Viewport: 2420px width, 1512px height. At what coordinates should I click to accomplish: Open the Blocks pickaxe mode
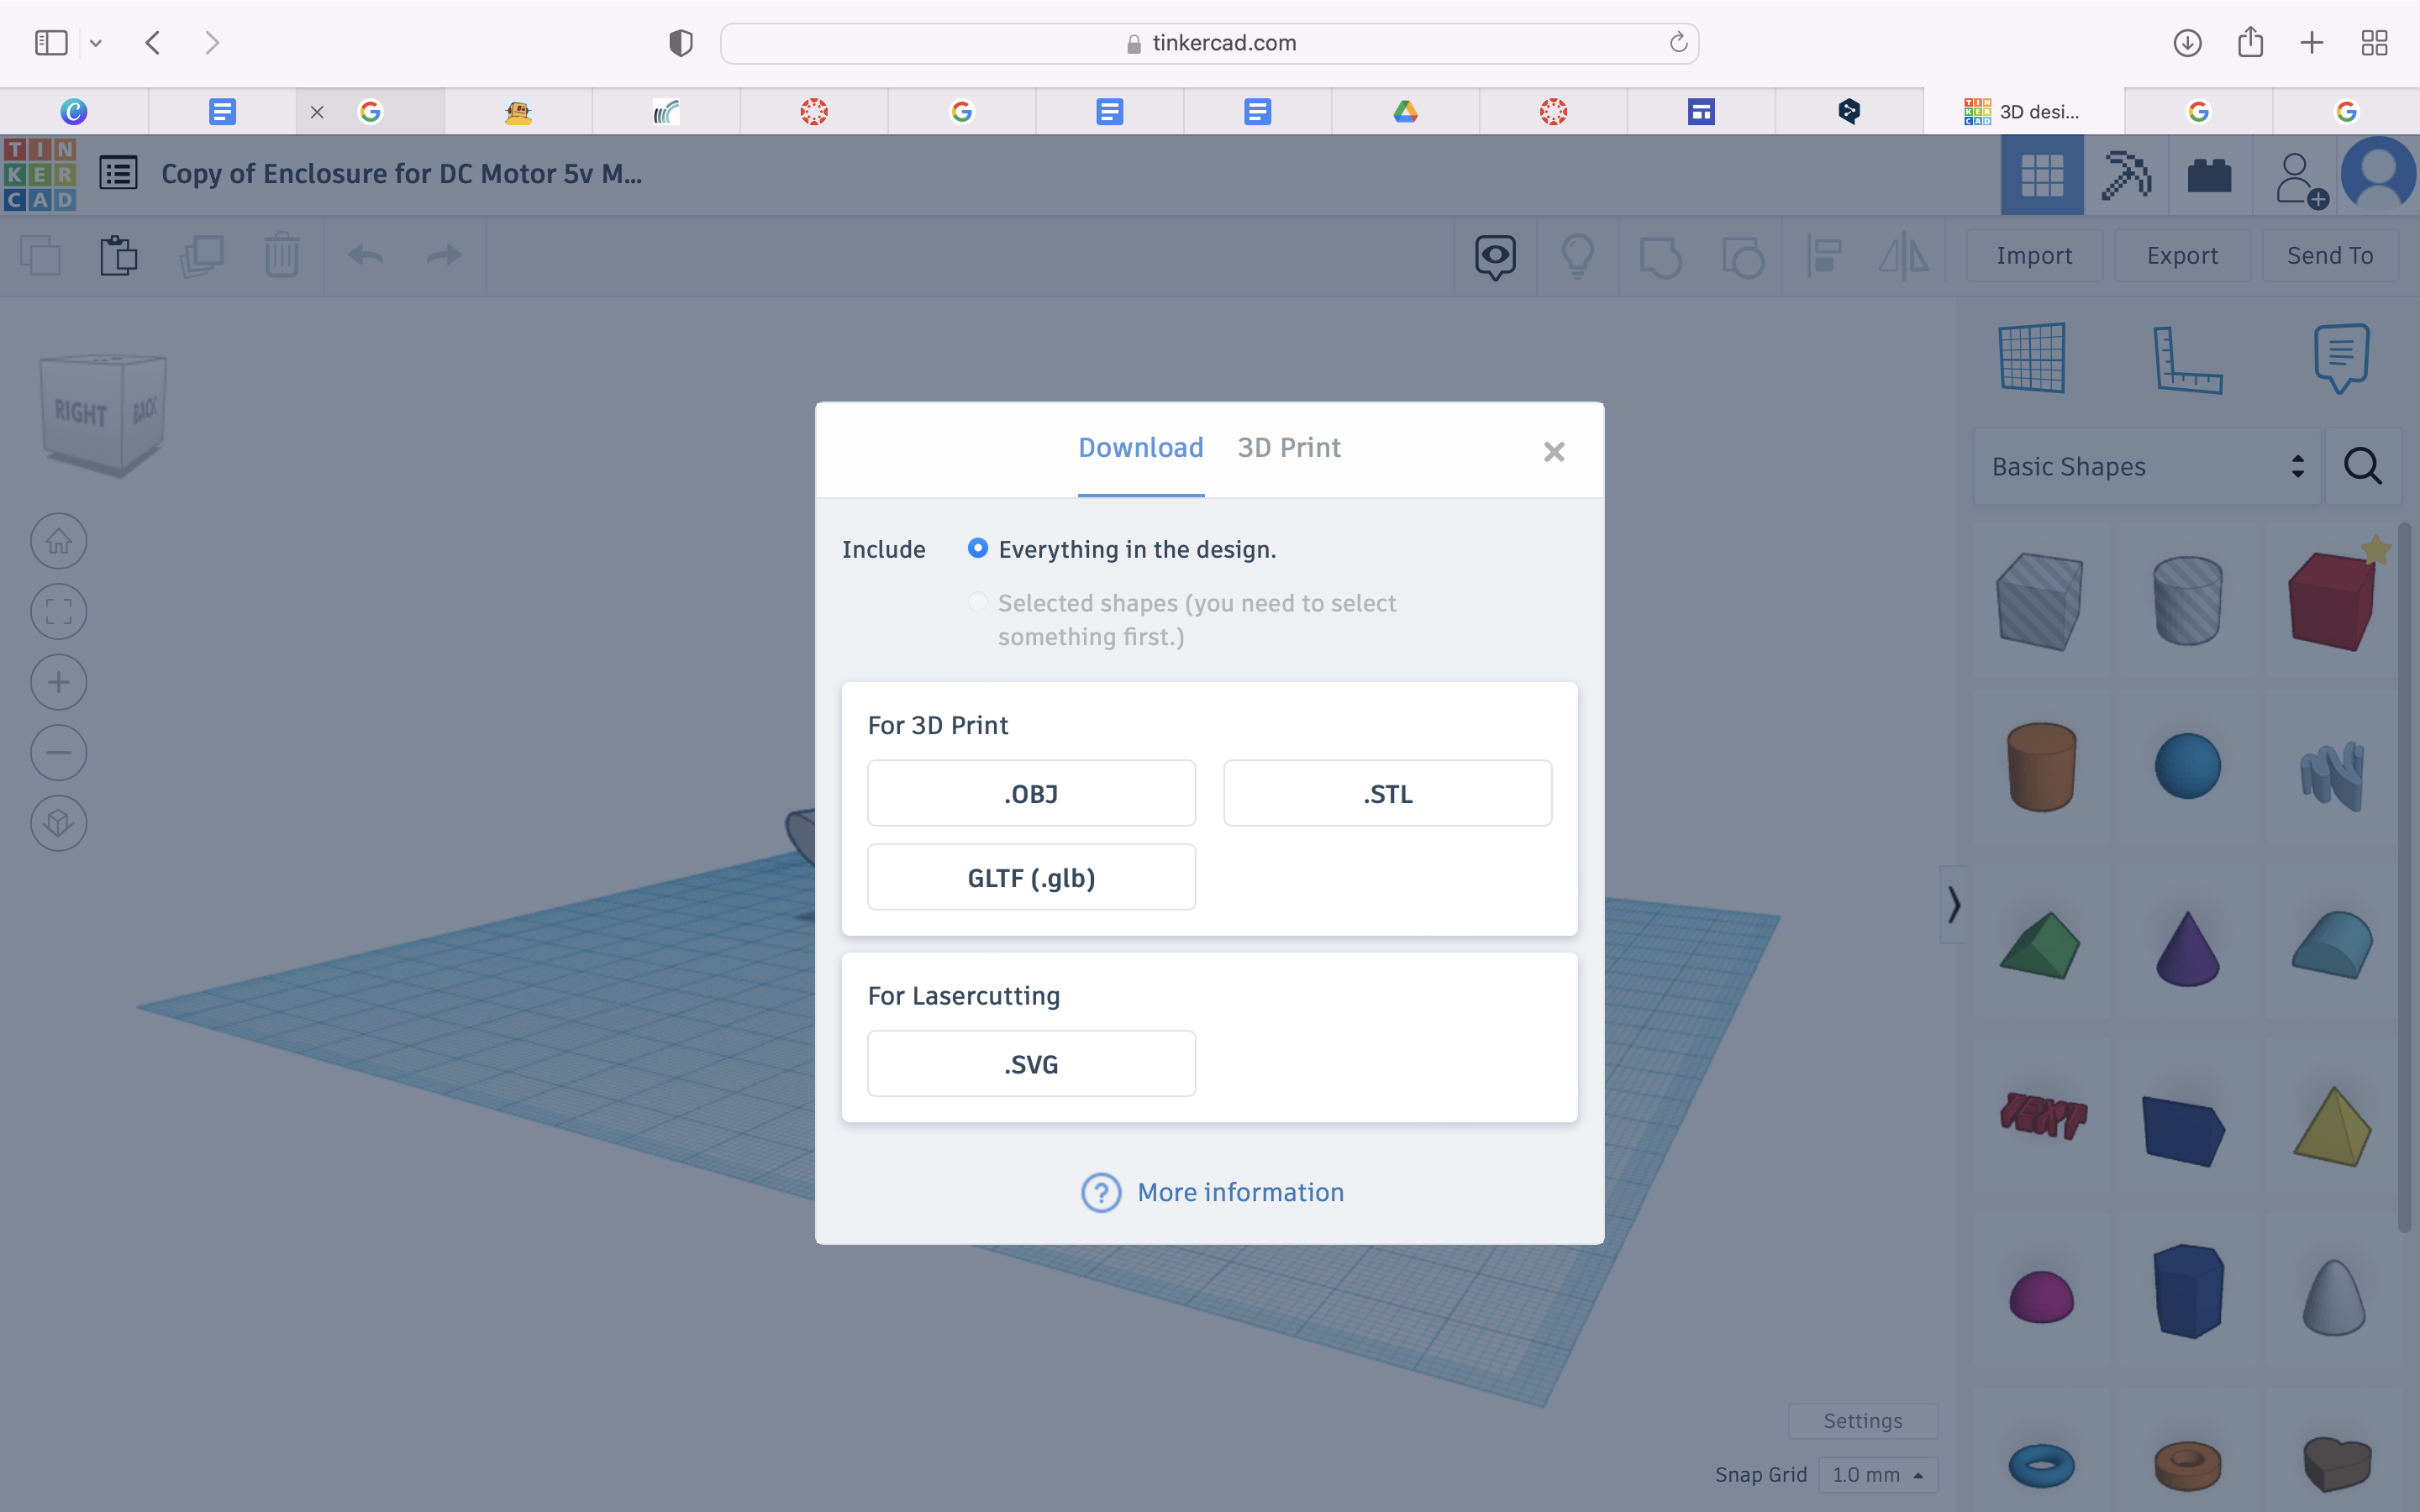2126,176
